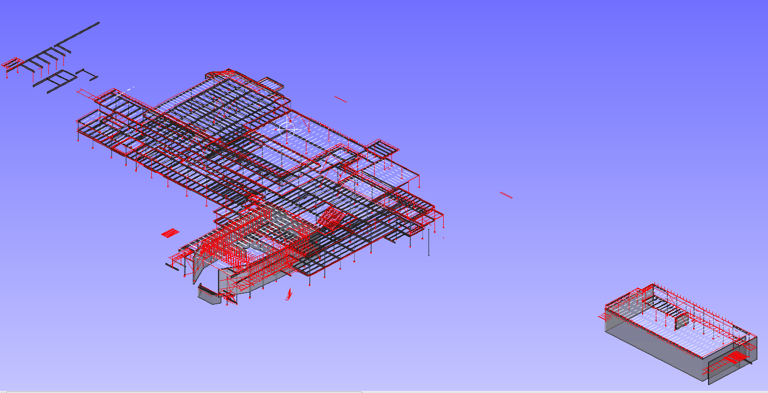
Task: Select the small grey building at bottom right
Action: (x=678, y=334)
